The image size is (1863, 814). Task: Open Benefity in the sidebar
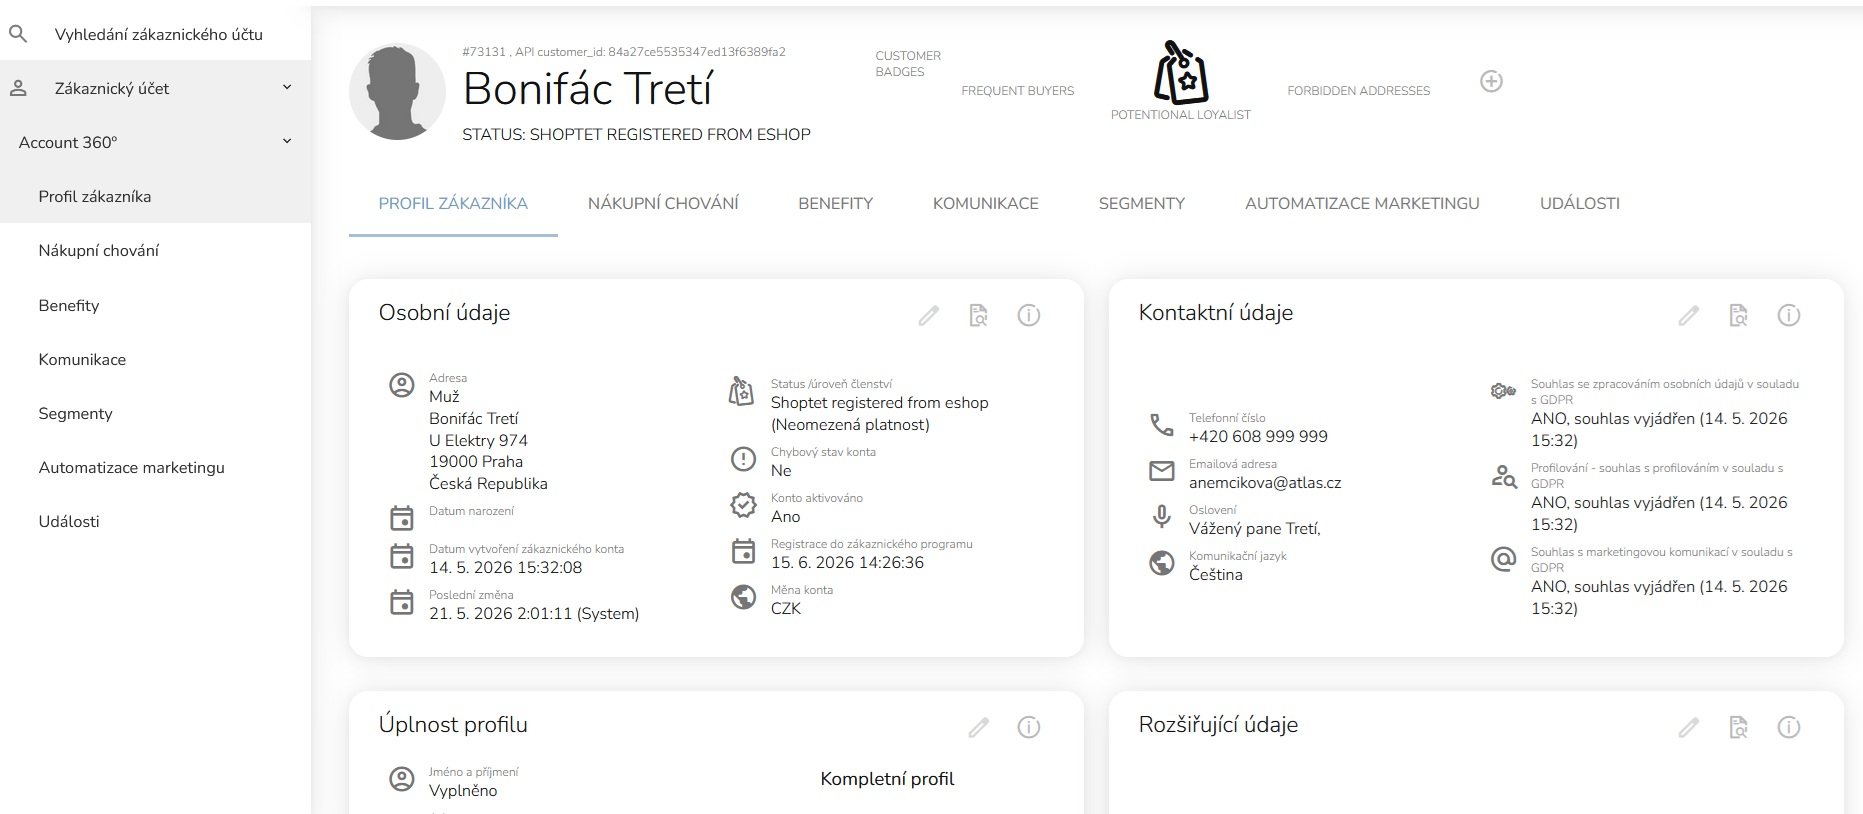69,305
